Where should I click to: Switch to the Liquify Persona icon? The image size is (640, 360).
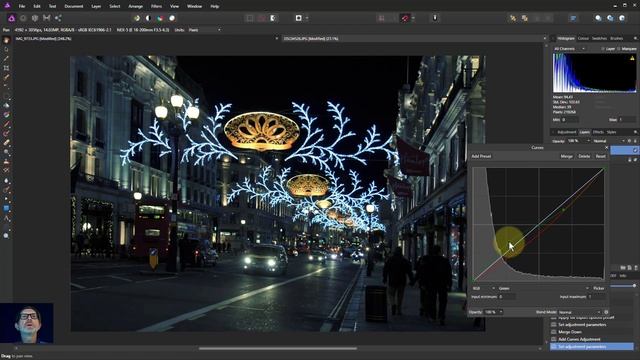pos(23,18)
